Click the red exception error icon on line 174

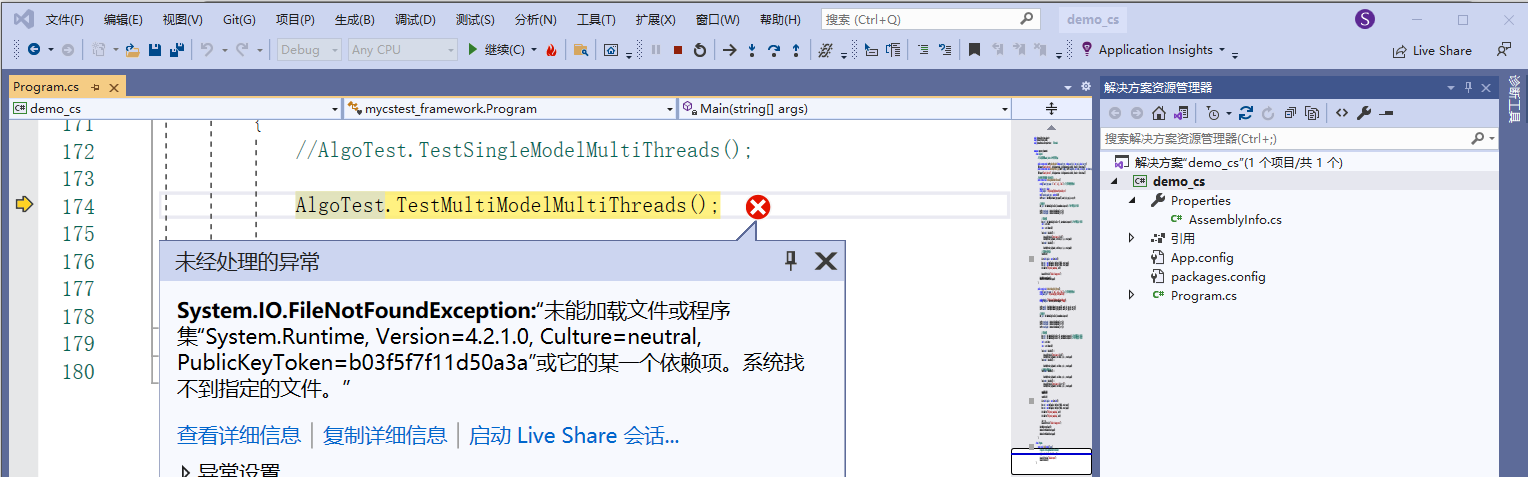click(x=759, y=207)
